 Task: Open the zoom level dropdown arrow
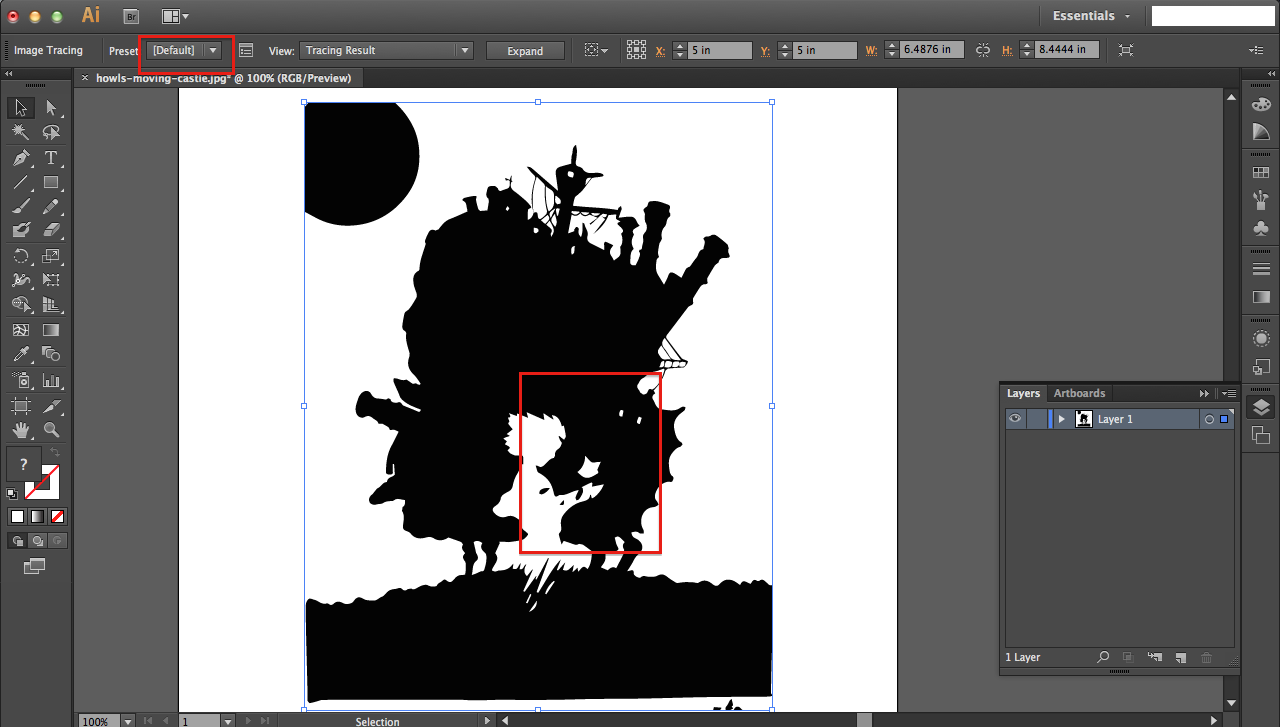[x=128, y=721]
